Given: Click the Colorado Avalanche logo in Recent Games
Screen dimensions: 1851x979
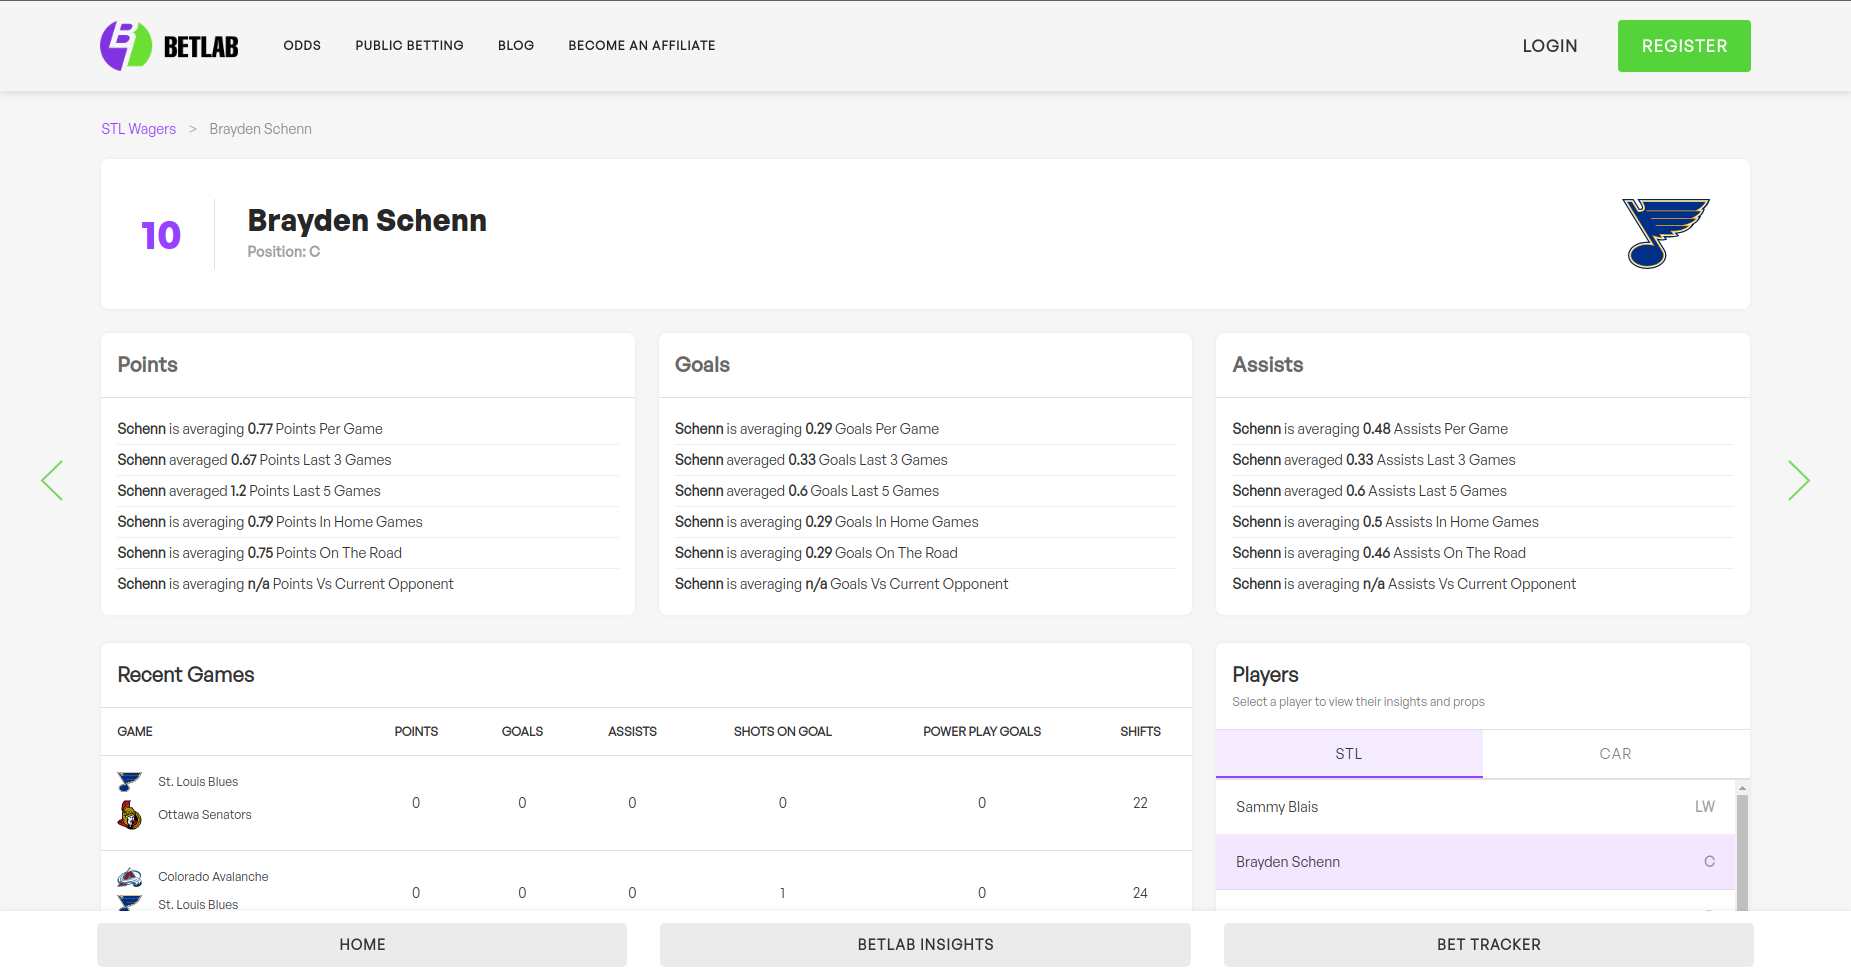Looking at the screenshot, I should (130, 877).
